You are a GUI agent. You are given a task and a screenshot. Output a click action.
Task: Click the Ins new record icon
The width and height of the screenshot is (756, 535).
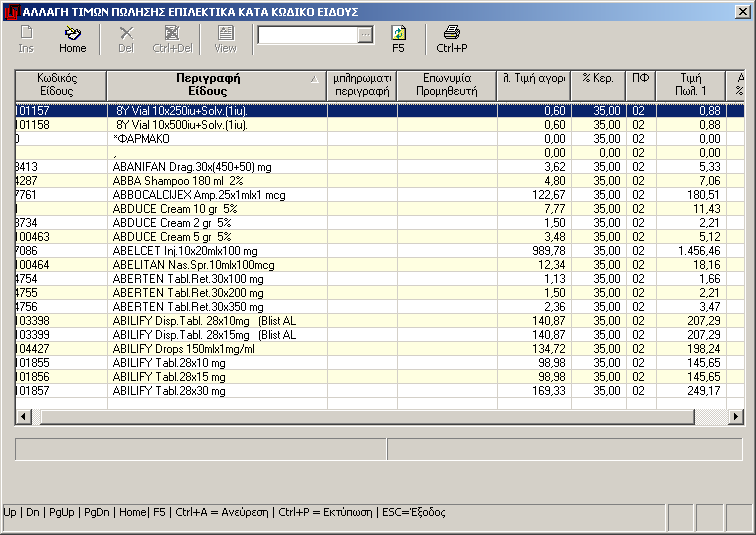pyautogui.click(x=26, y=39)
